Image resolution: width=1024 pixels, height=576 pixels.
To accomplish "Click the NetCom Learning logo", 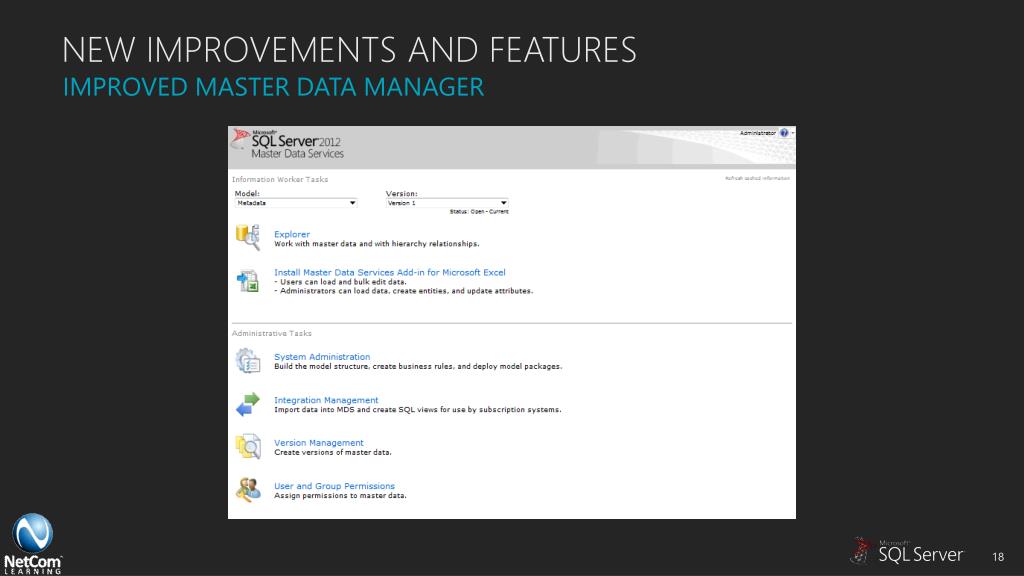I will click(33, 543).
